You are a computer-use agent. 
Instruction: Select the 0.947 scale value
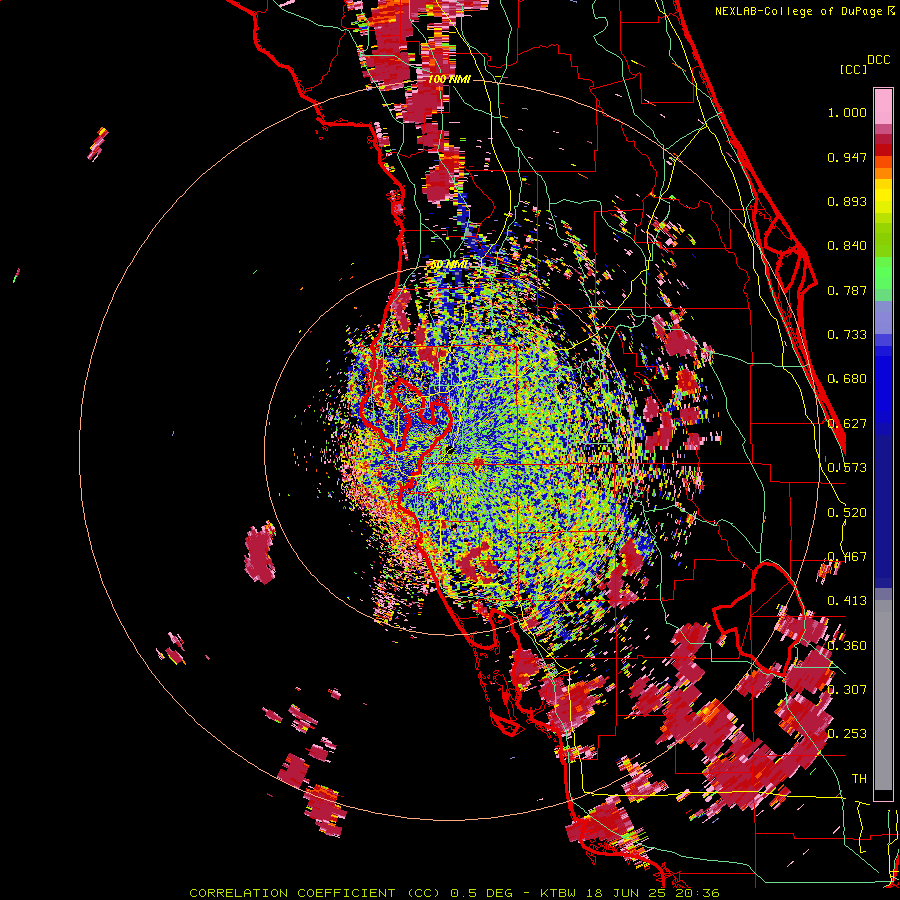(x=847, y=157)
